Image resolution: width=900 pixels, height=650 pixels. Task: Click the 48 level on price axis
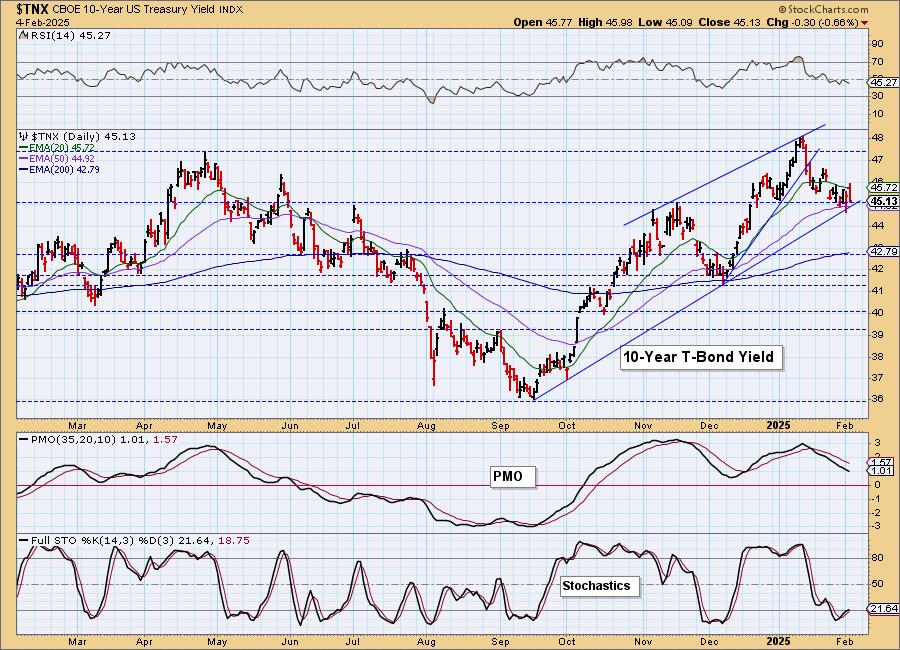(x=879, y=138)
